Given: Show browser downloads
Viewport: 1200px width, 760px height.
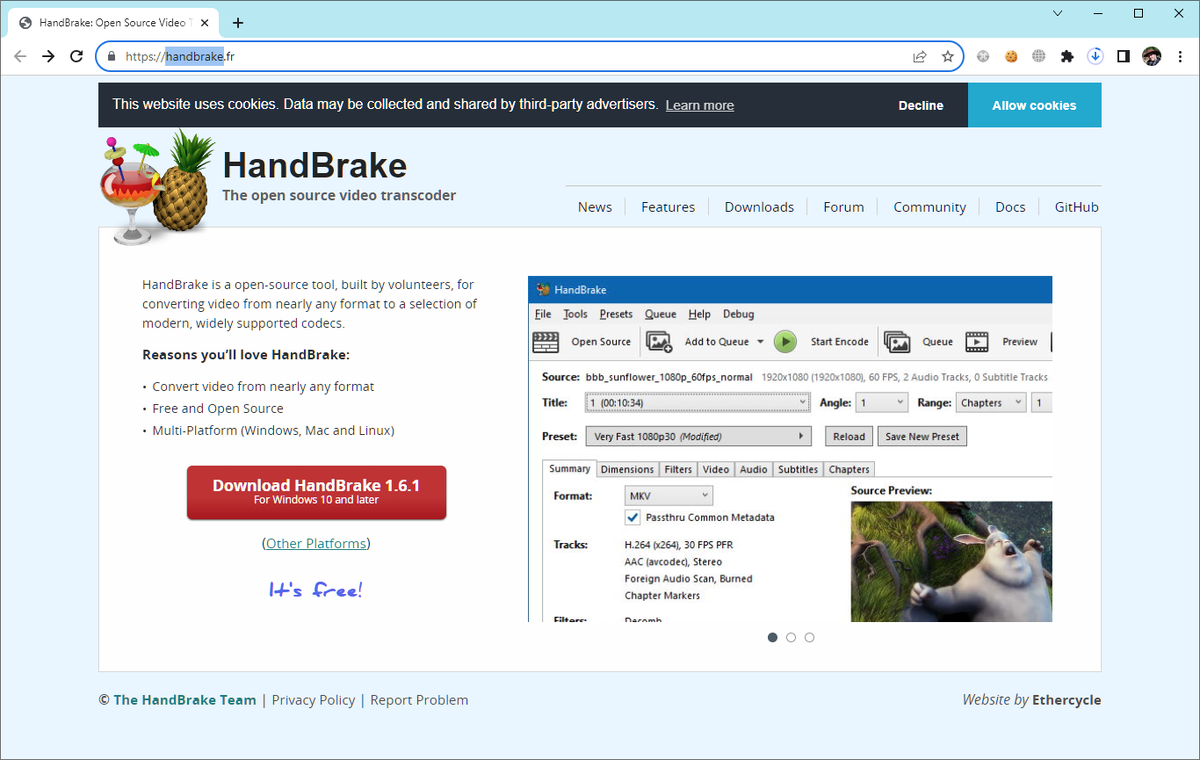Looking at the screenshot, I should pos(1095,57).
